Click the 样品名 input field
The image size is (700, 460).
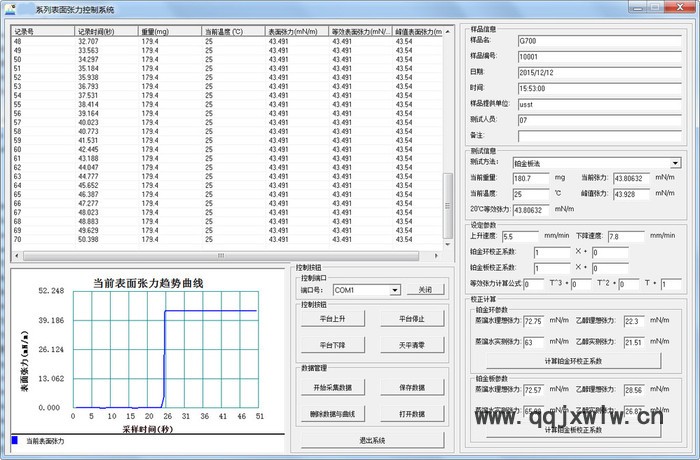coord(599,41)
